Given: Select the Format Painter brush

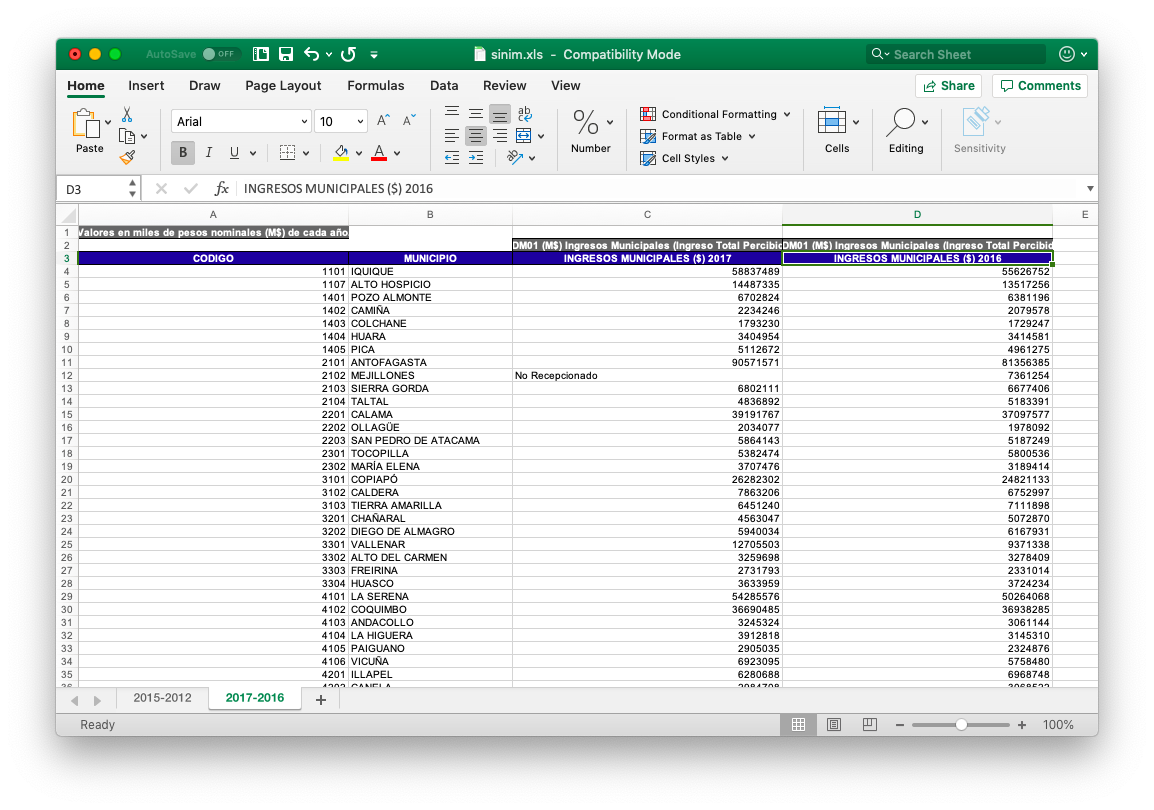Looking at the screenshot, I should pos(127,157).
